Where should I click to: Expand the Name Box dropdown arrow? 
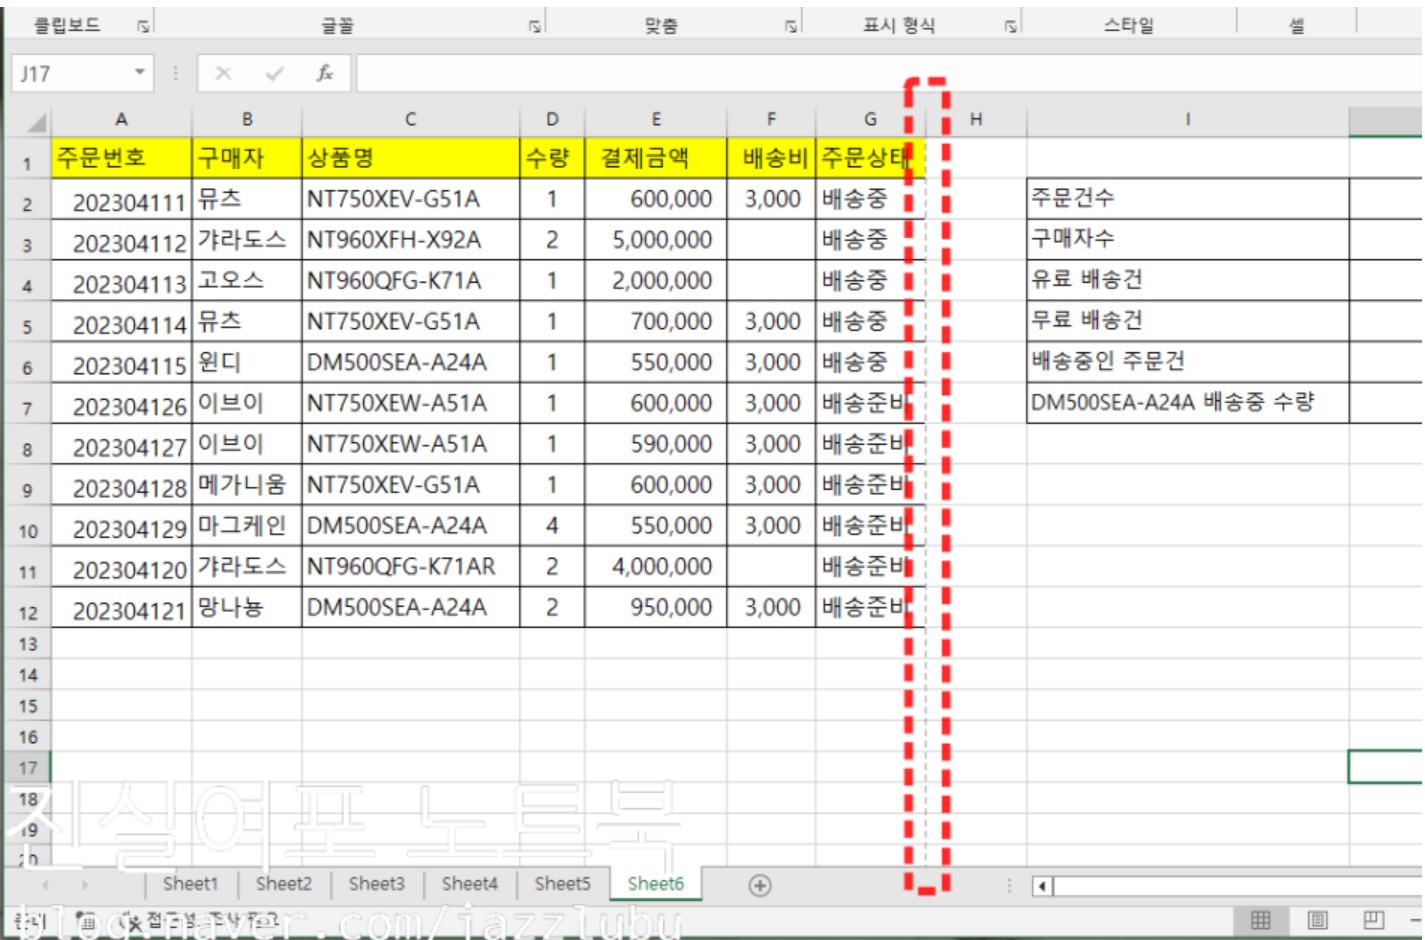click(x=140, y=72)
